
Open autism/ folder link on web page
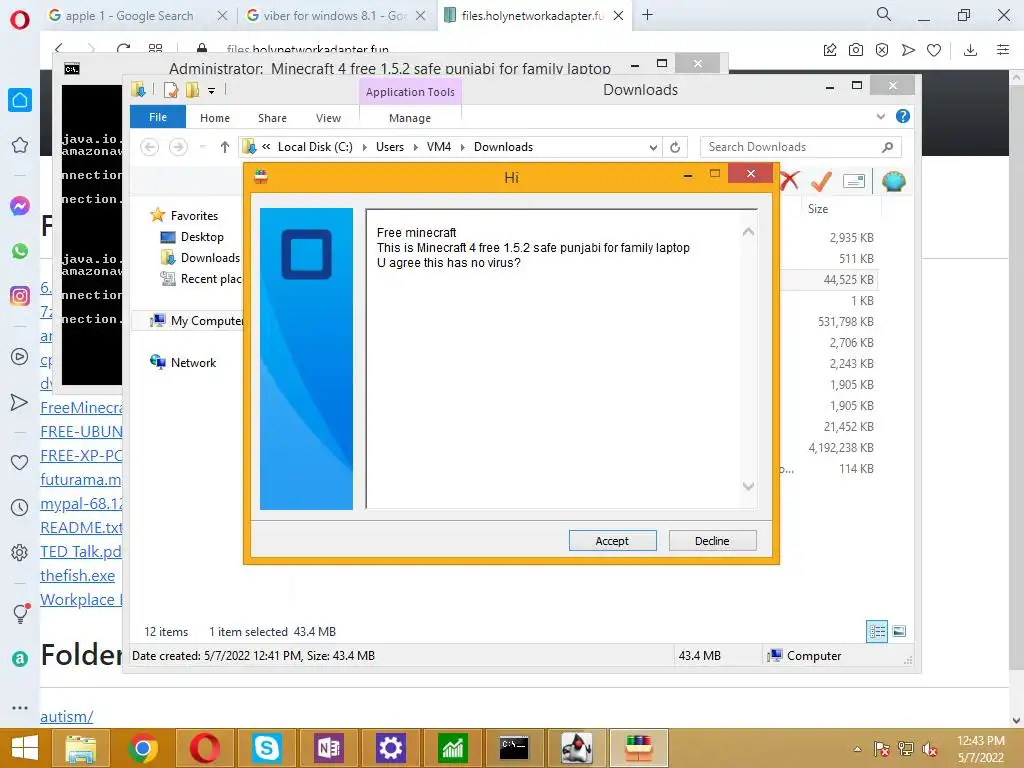pos(67,716)
